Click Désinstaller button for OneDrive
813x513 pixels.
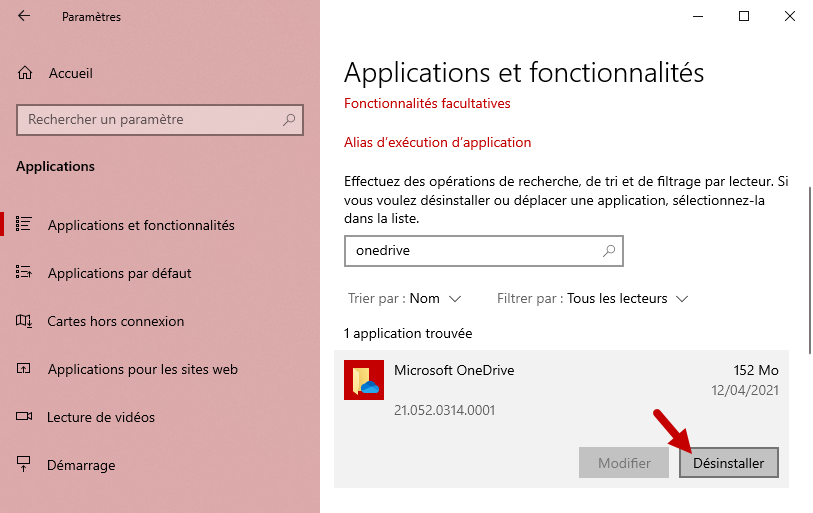[x=728, y=463]
